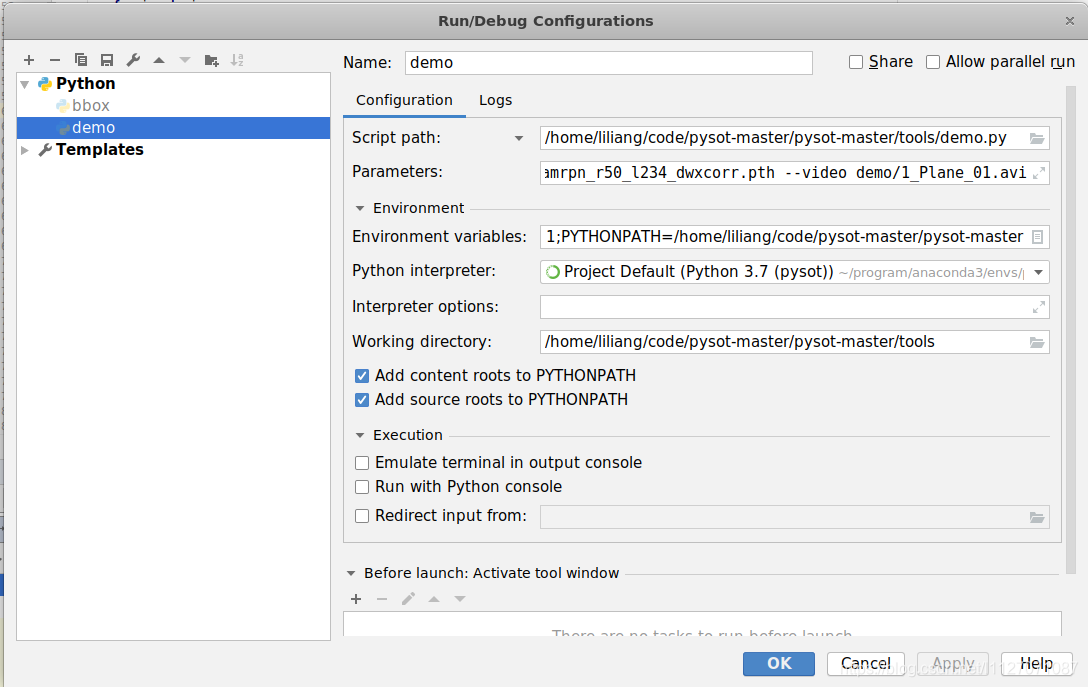The width and height of the screenshot is (1088, 687).
Task: Expand the Templates tree node
Action: [25, 150]
